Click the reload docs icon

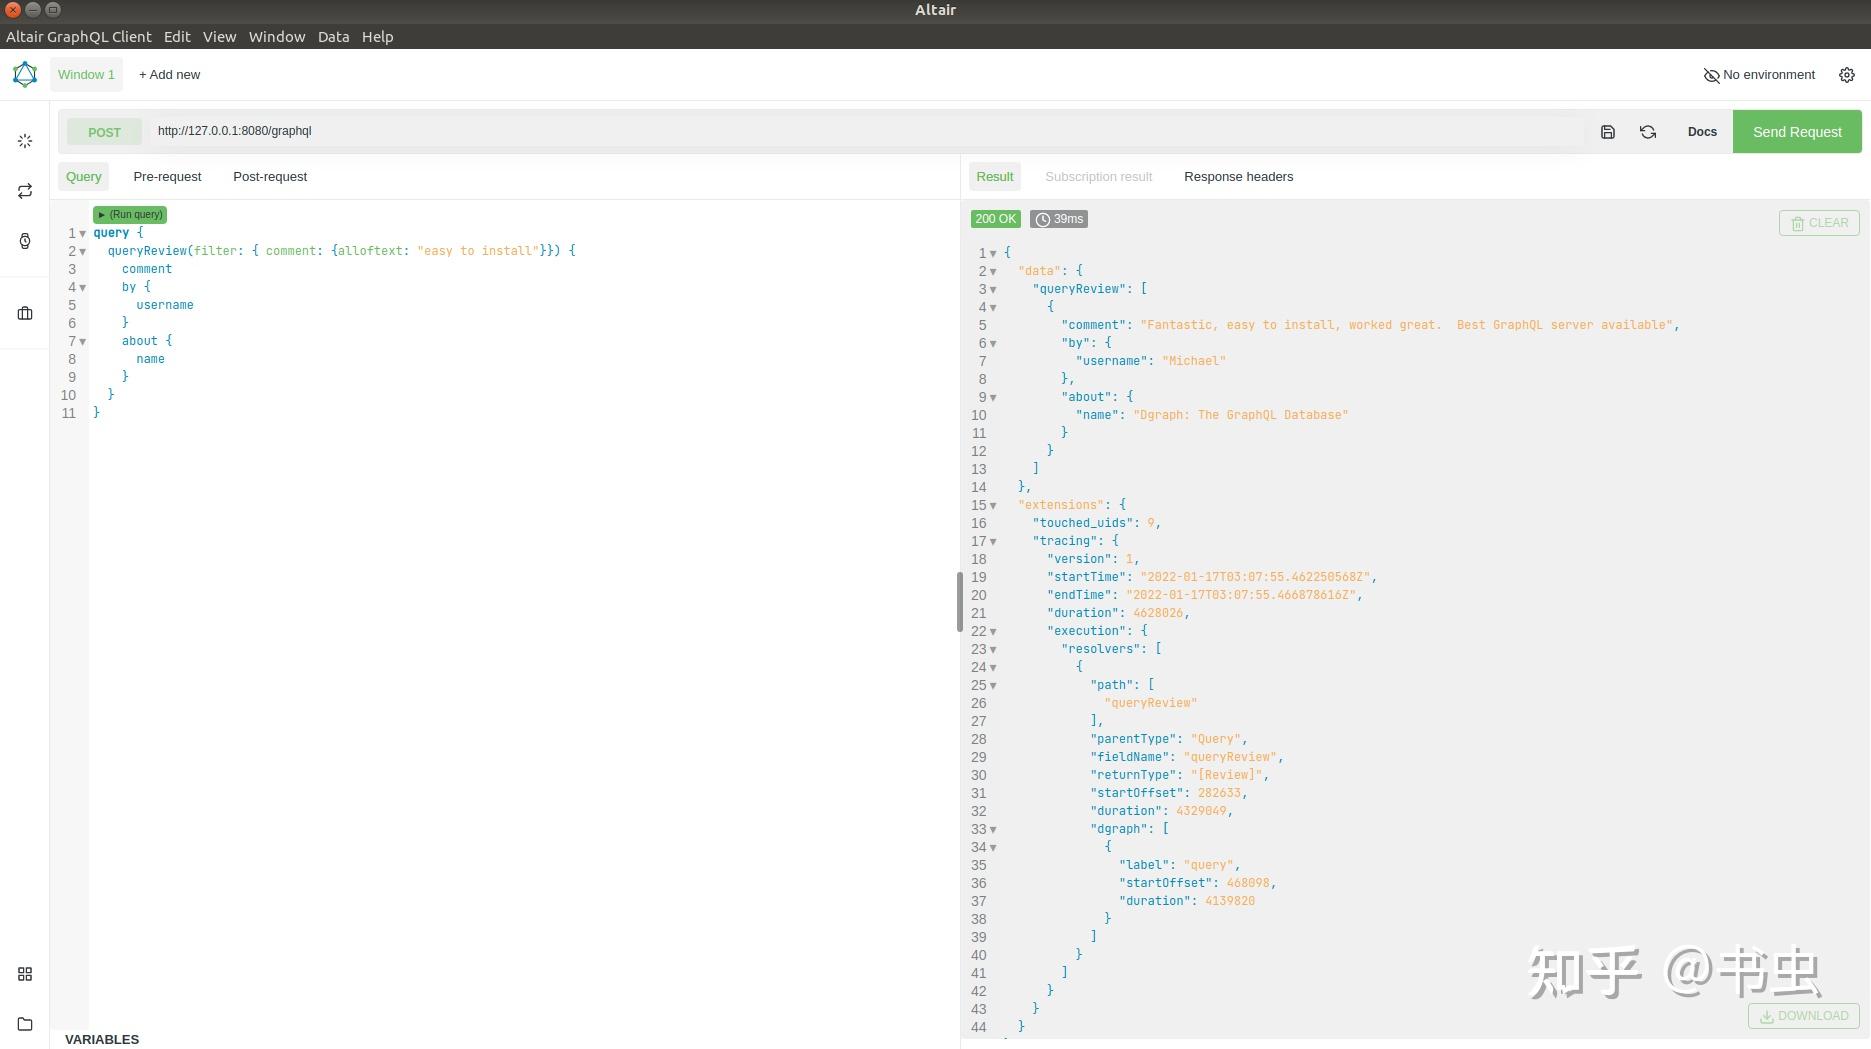point(1648,132)
